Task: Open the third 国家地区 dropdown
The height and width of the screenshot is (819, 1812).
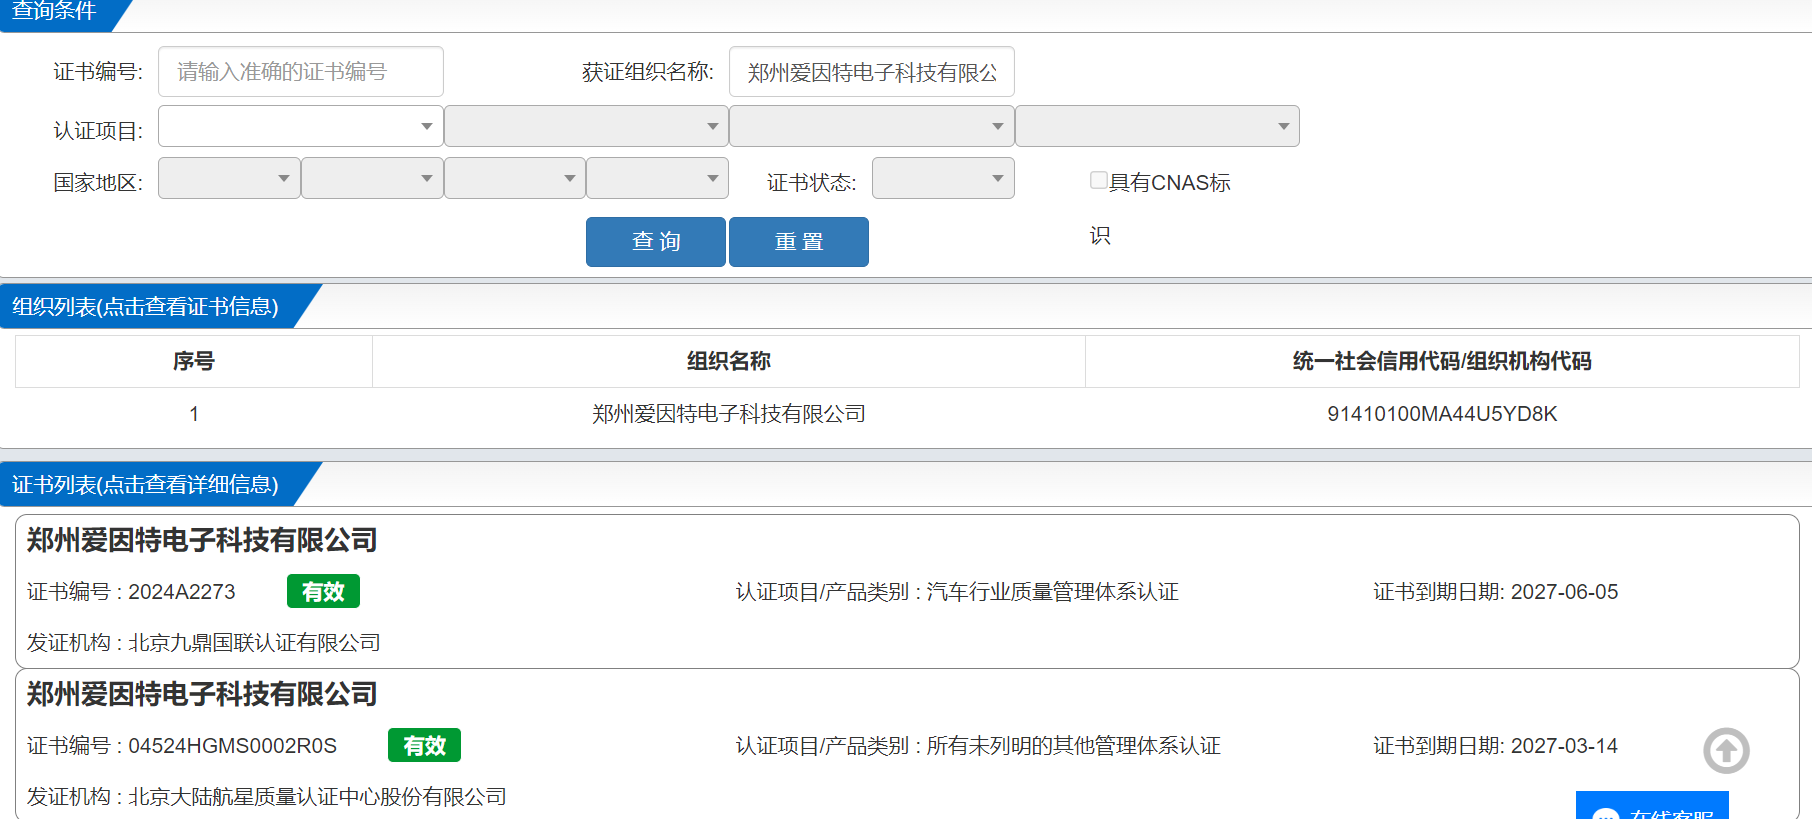Action: pyautogui.click(x=515, y=178)
